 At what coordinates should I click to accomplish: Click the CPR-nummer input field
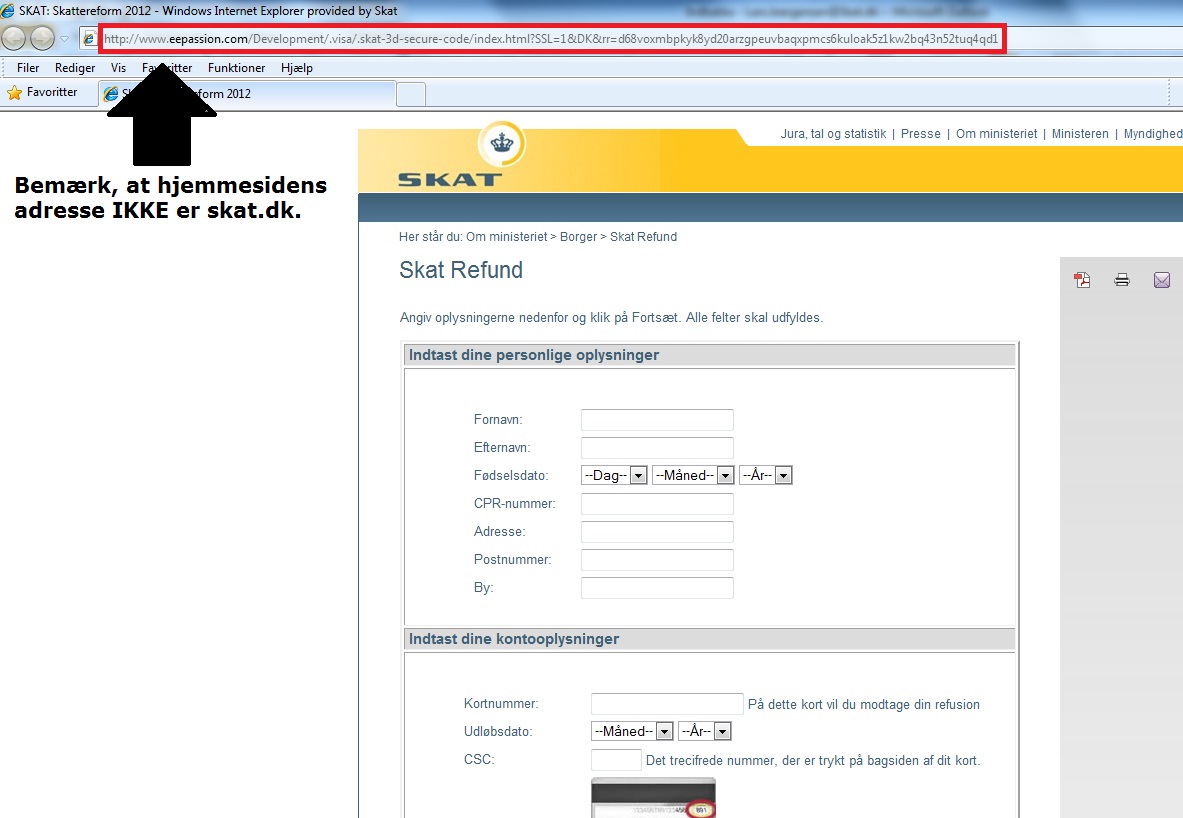tap(657, 503)
